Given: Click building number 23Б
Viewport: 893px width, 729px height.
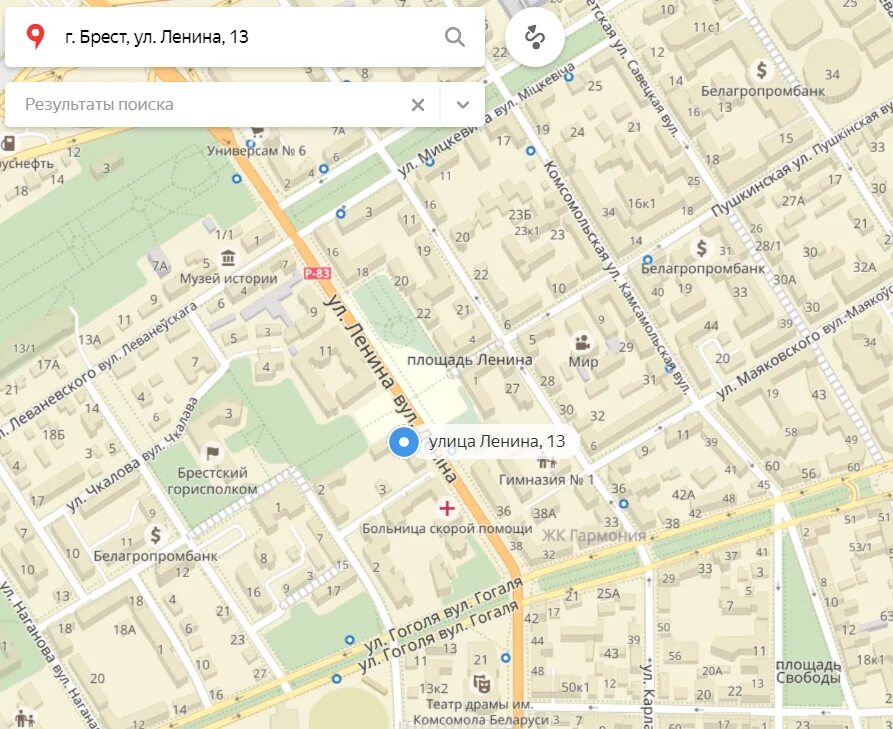Looking at the screenshot, I should click(x=520, y=214).
